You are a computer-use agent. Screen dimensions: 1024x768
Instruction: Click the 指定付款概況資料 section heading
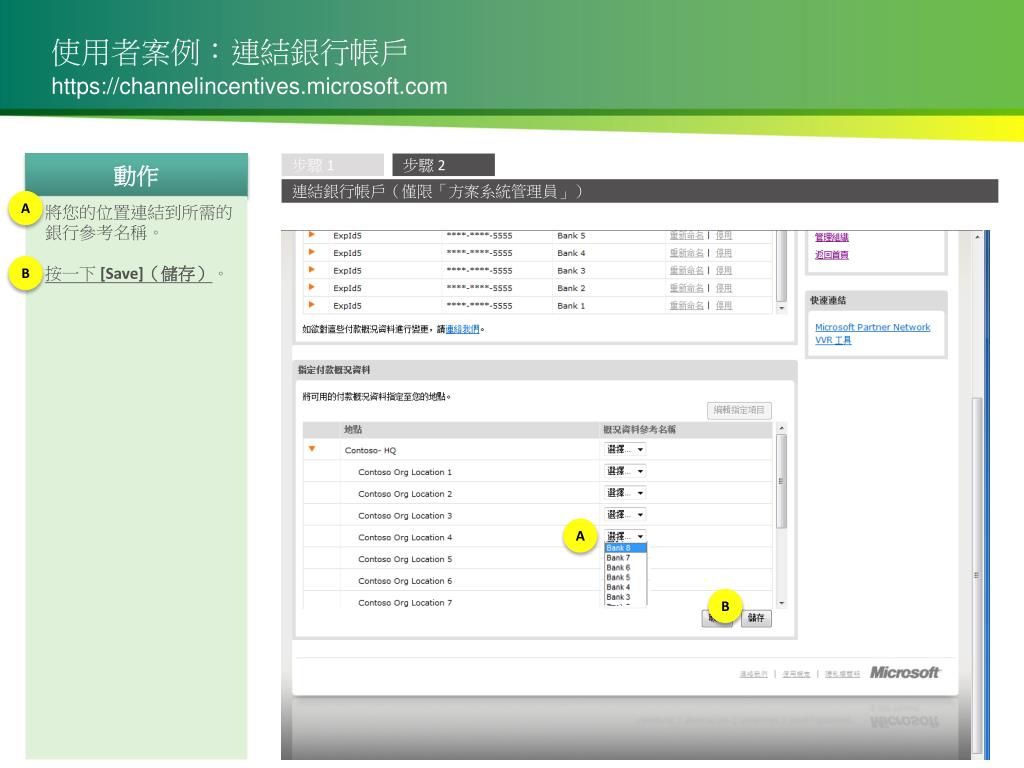pyautogui.click(x=334, y=370)
